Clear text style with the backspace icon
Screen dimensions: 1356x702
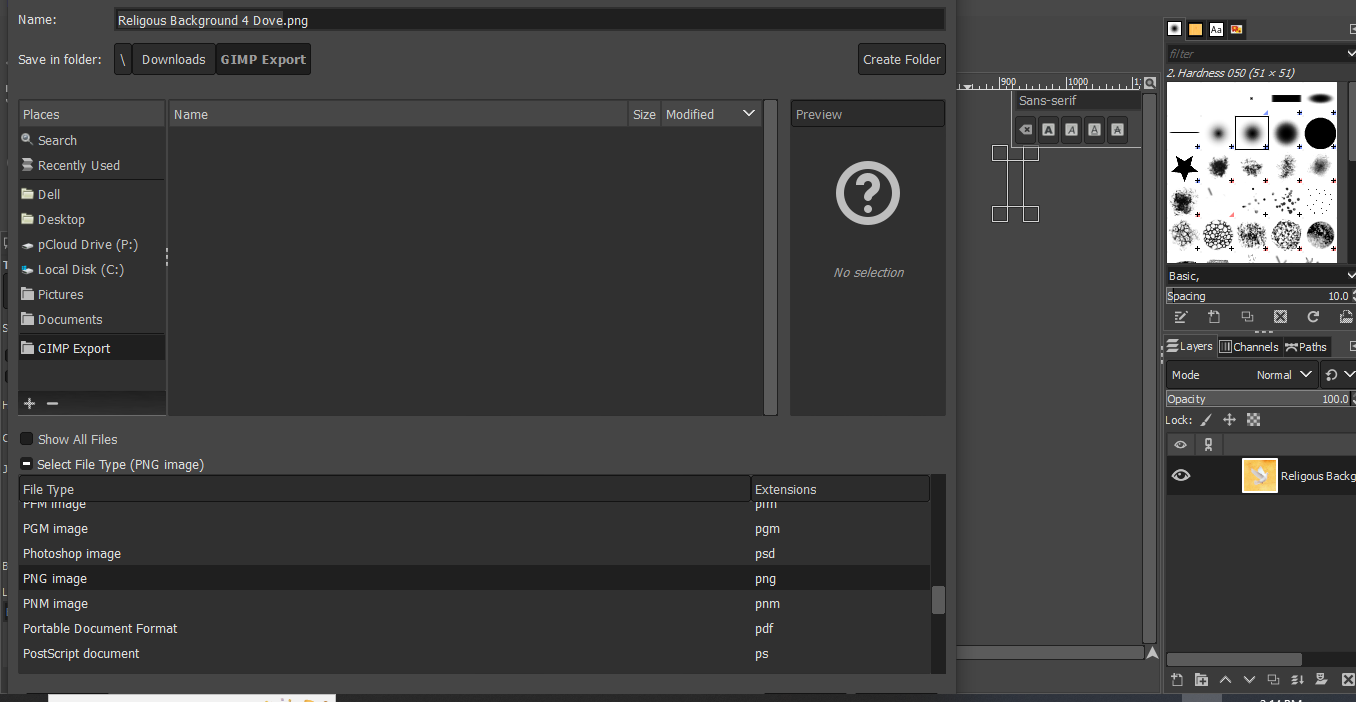point(1025,129)
